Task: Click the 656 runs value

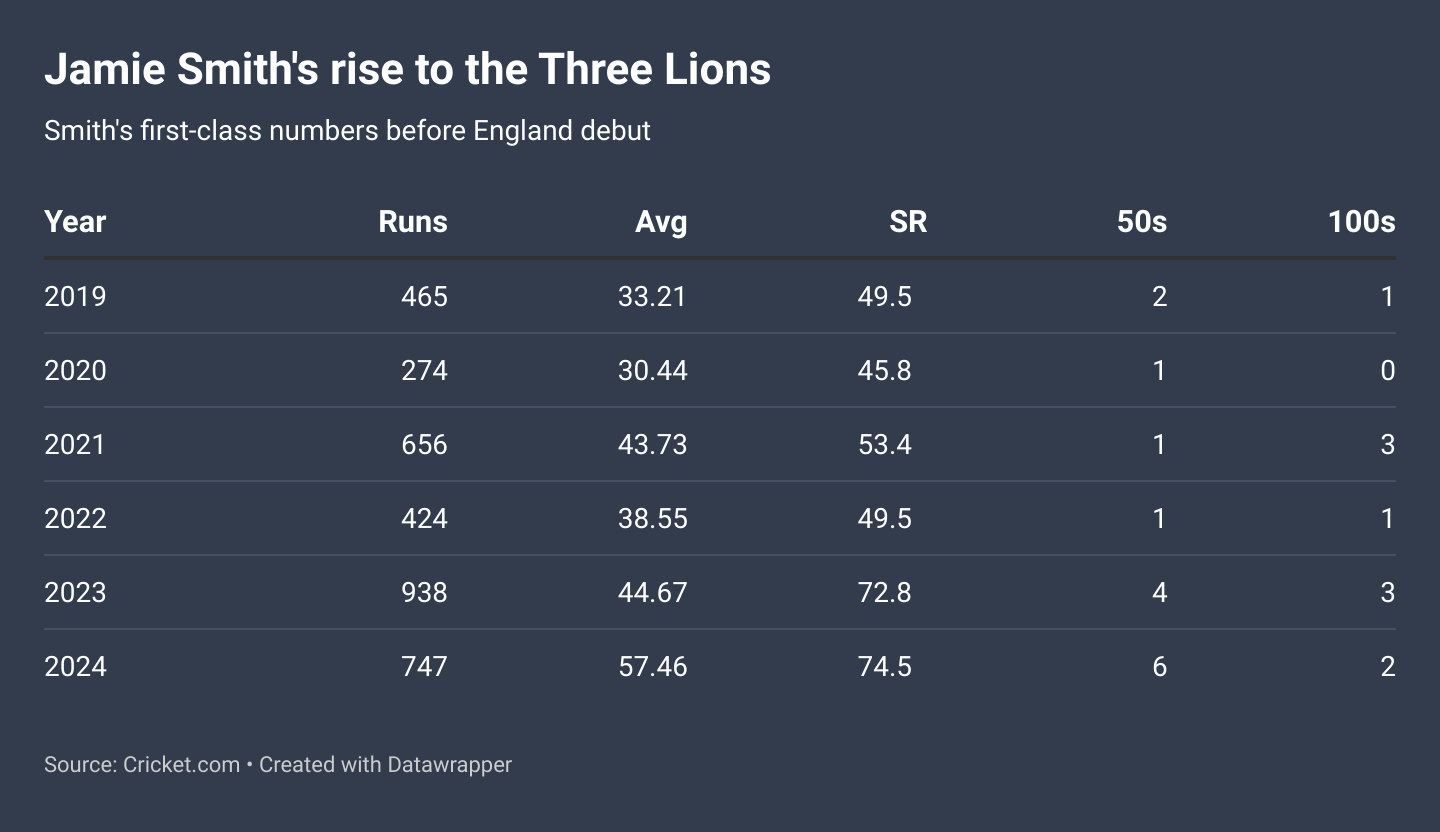Action: (x=424, y=445)
